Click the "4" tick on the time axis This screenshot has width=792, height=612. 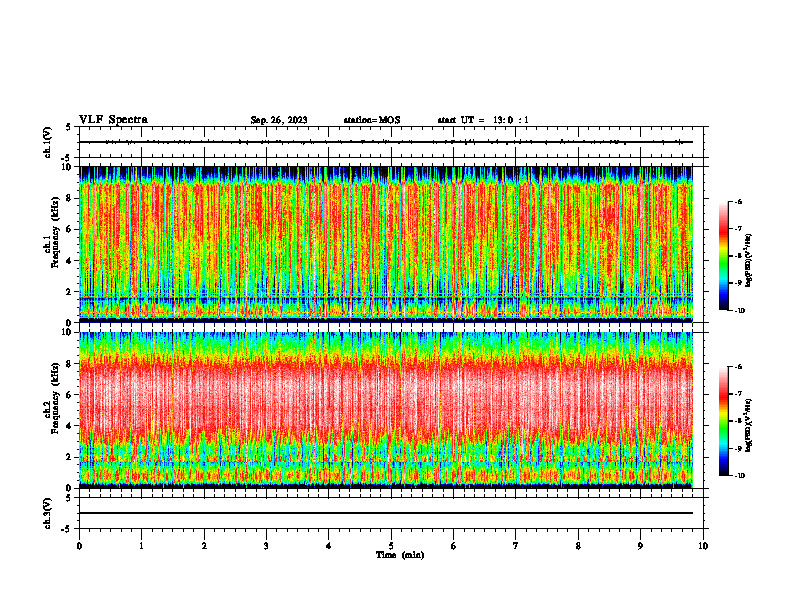[x=329, y=546]
